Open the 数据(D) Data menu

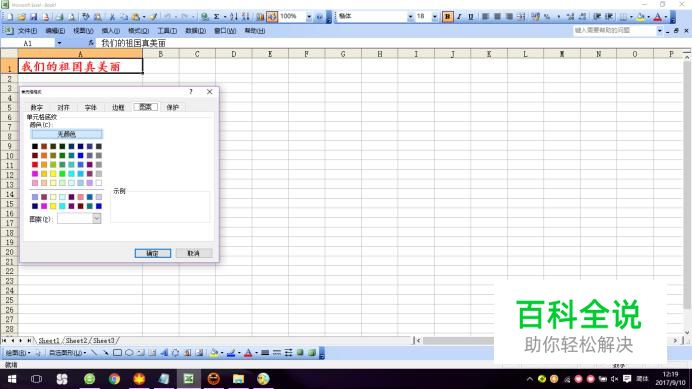(195, 31)
